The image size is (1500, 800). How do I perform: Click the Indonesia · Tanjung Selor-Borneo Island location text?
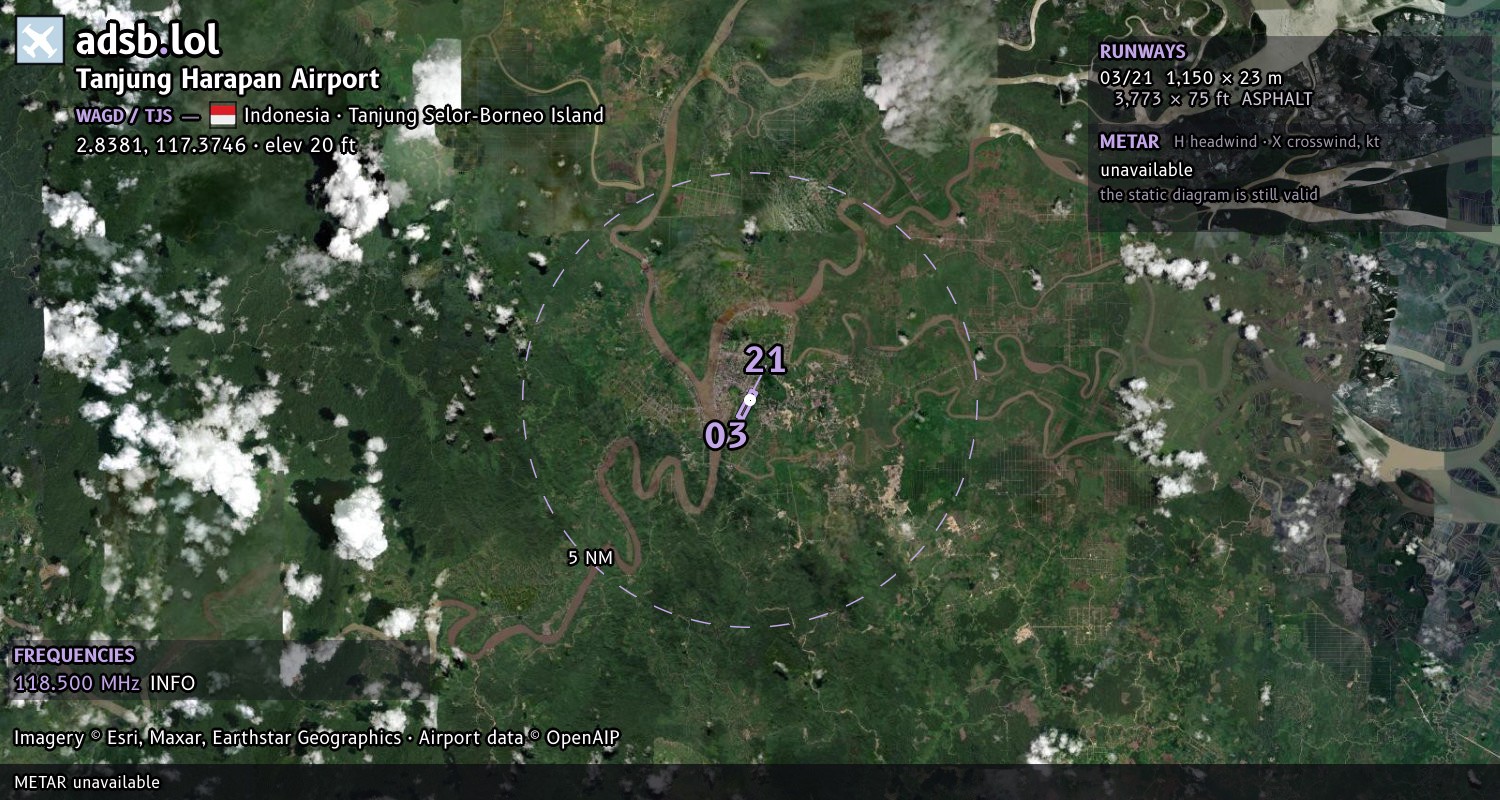(424, 115)
